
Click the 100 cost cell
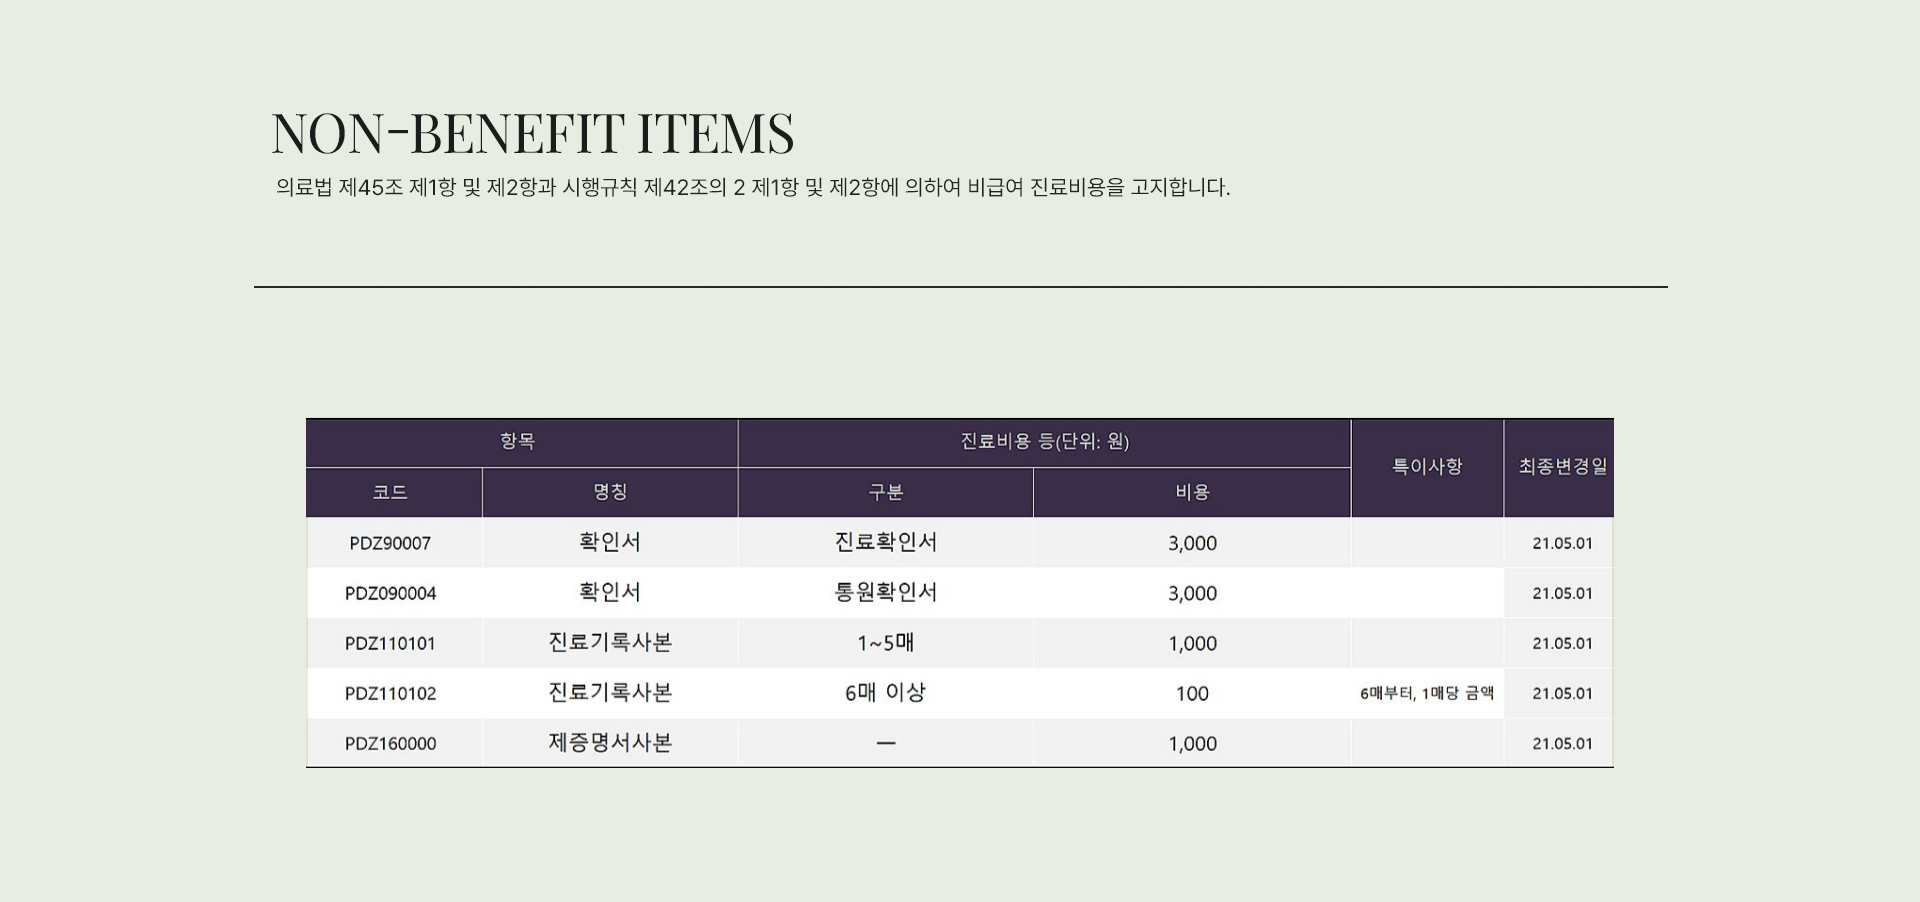[1192, 694]
